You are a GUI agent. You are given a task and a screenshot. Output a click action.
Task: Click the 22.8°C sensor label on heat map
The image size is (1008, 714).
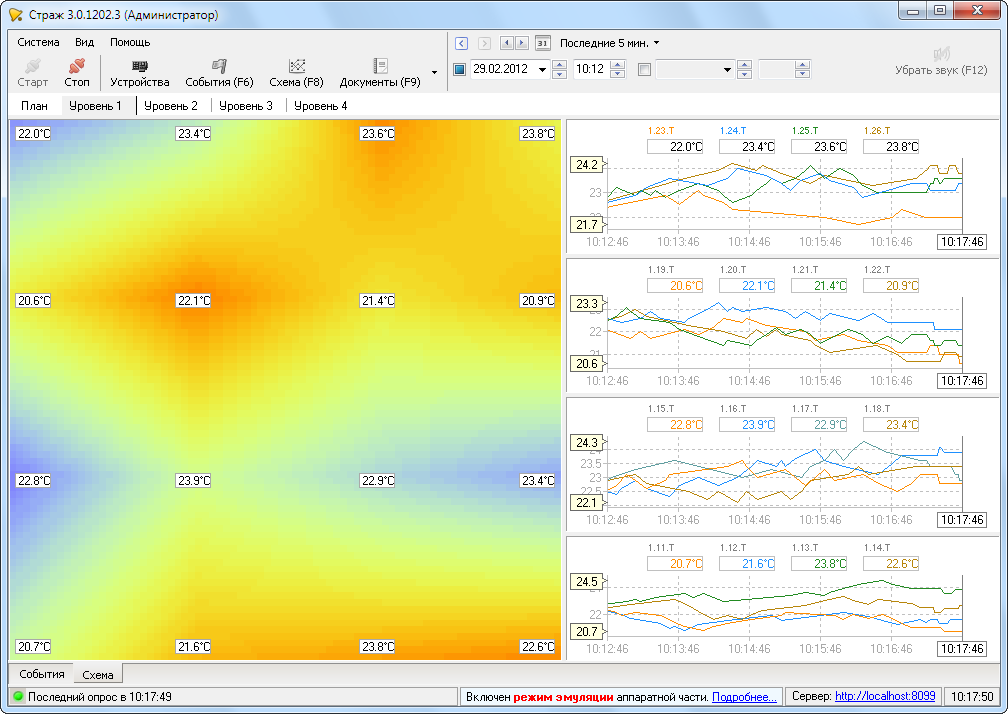click(33, 481)
